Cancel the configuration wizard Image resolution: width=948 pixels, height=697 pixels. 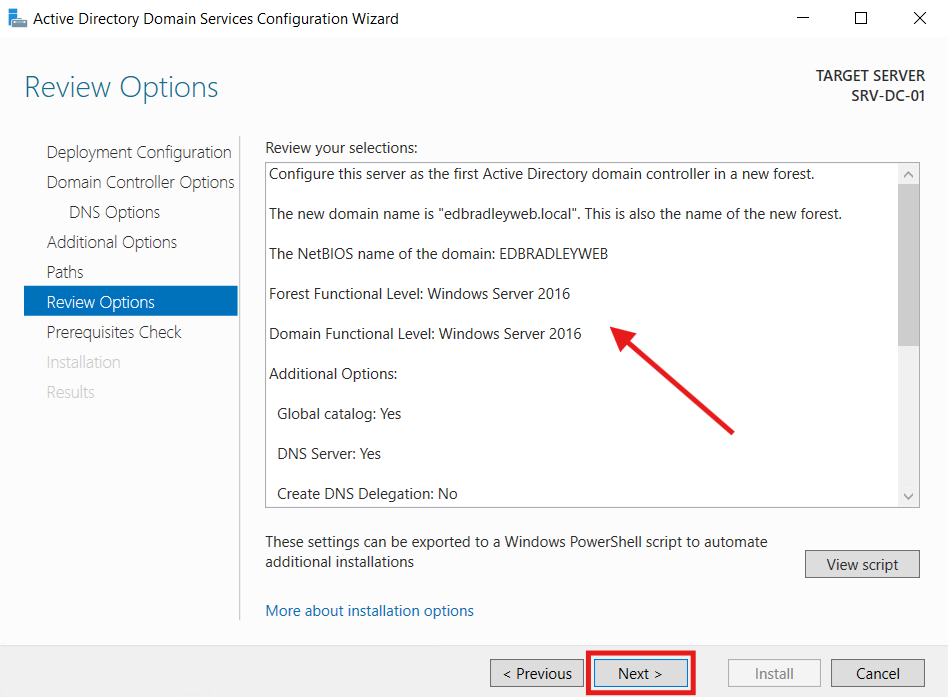point(877,673)
